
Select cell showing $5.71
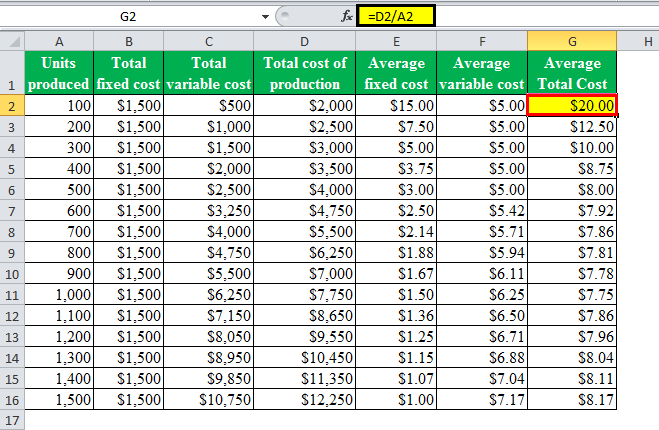click(482, 231)
